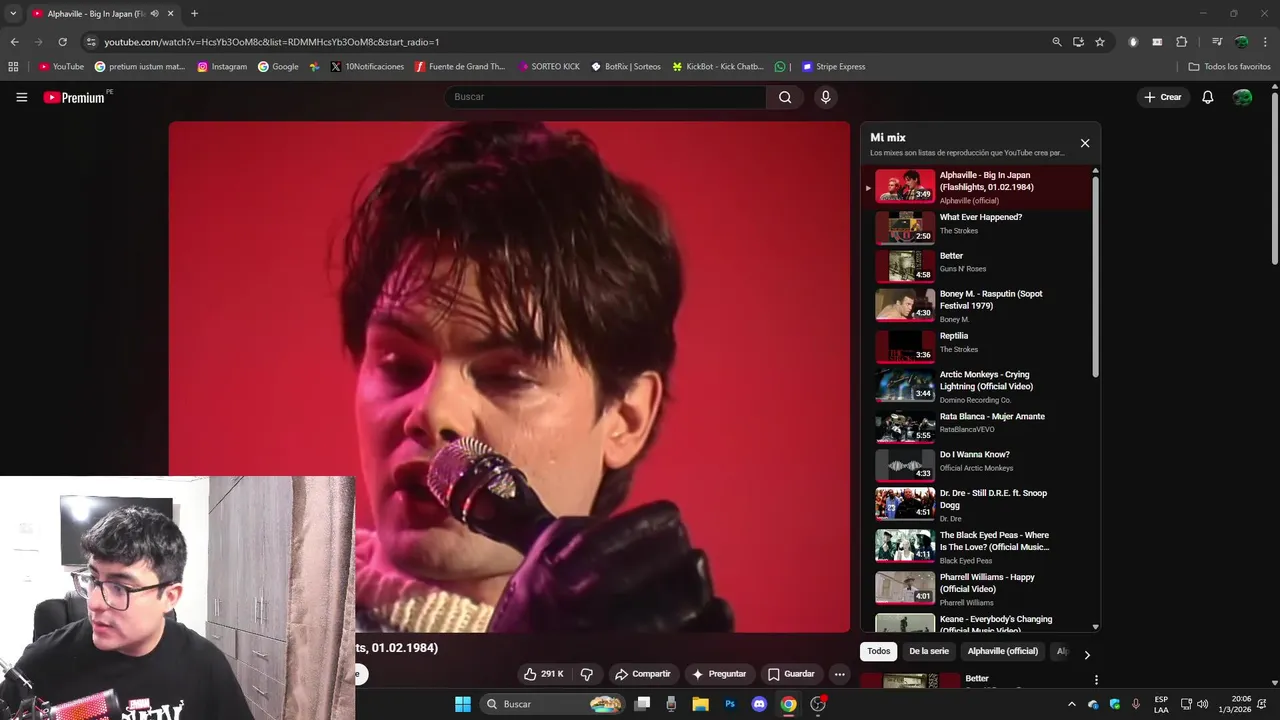Go back in Chrome browser
The width and height of the screenshot is (1280, 720).
pos(14,42)
